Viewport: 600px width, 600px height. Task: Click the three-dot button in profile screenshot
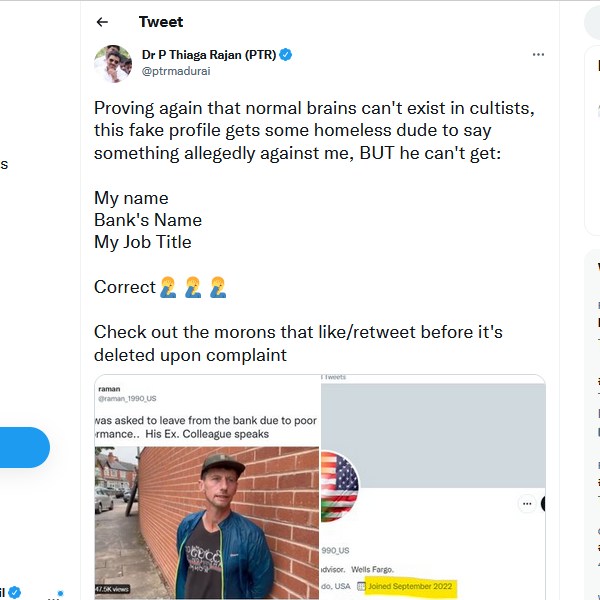click(526, 505)
